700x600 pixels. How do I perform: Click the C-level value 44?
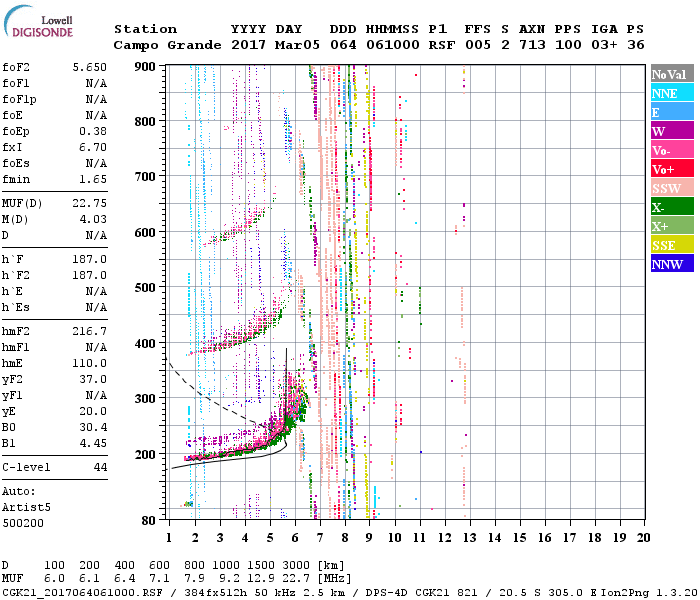pos(100,467)
